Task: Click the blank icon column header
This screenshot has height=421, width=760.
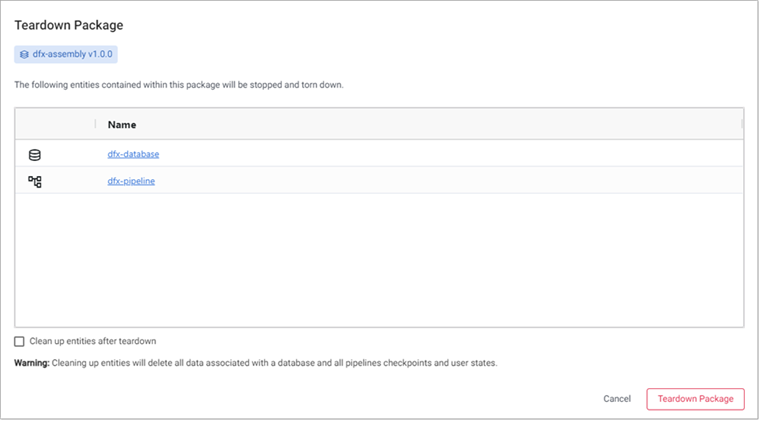Action: click(55, 125)
